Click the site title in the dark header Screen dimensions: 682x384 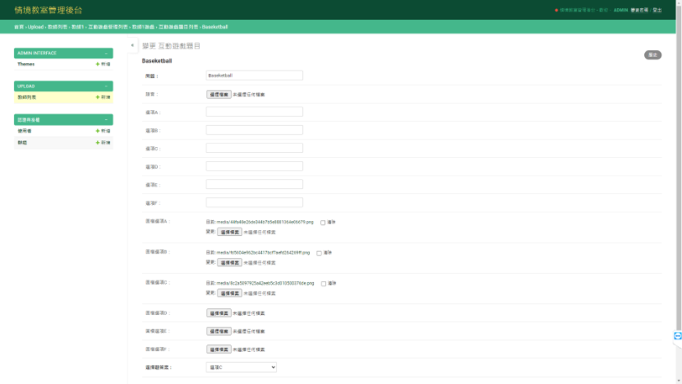coord(48,10)
